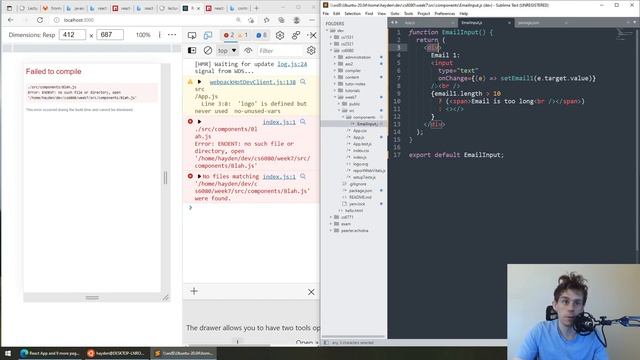Open the Sublime Text Preferences menu

click(444, 13)
